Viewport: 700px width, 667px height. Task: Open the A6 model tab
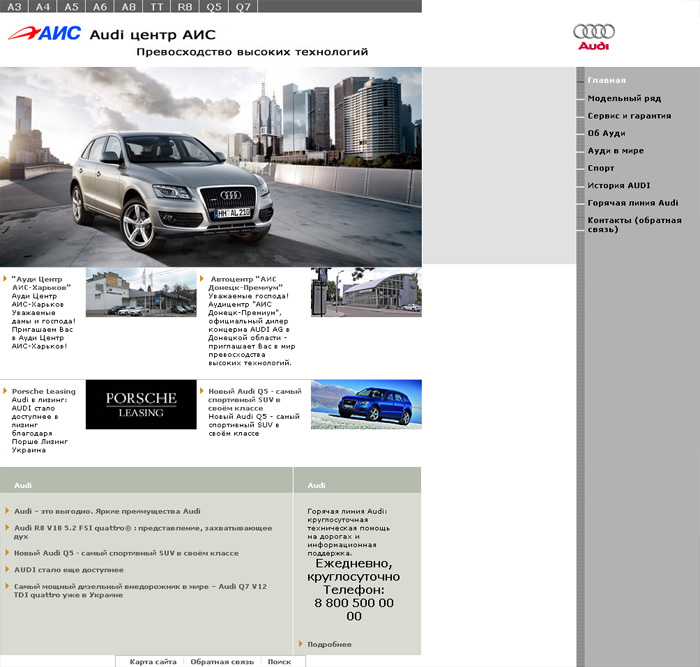click(100, 6)
